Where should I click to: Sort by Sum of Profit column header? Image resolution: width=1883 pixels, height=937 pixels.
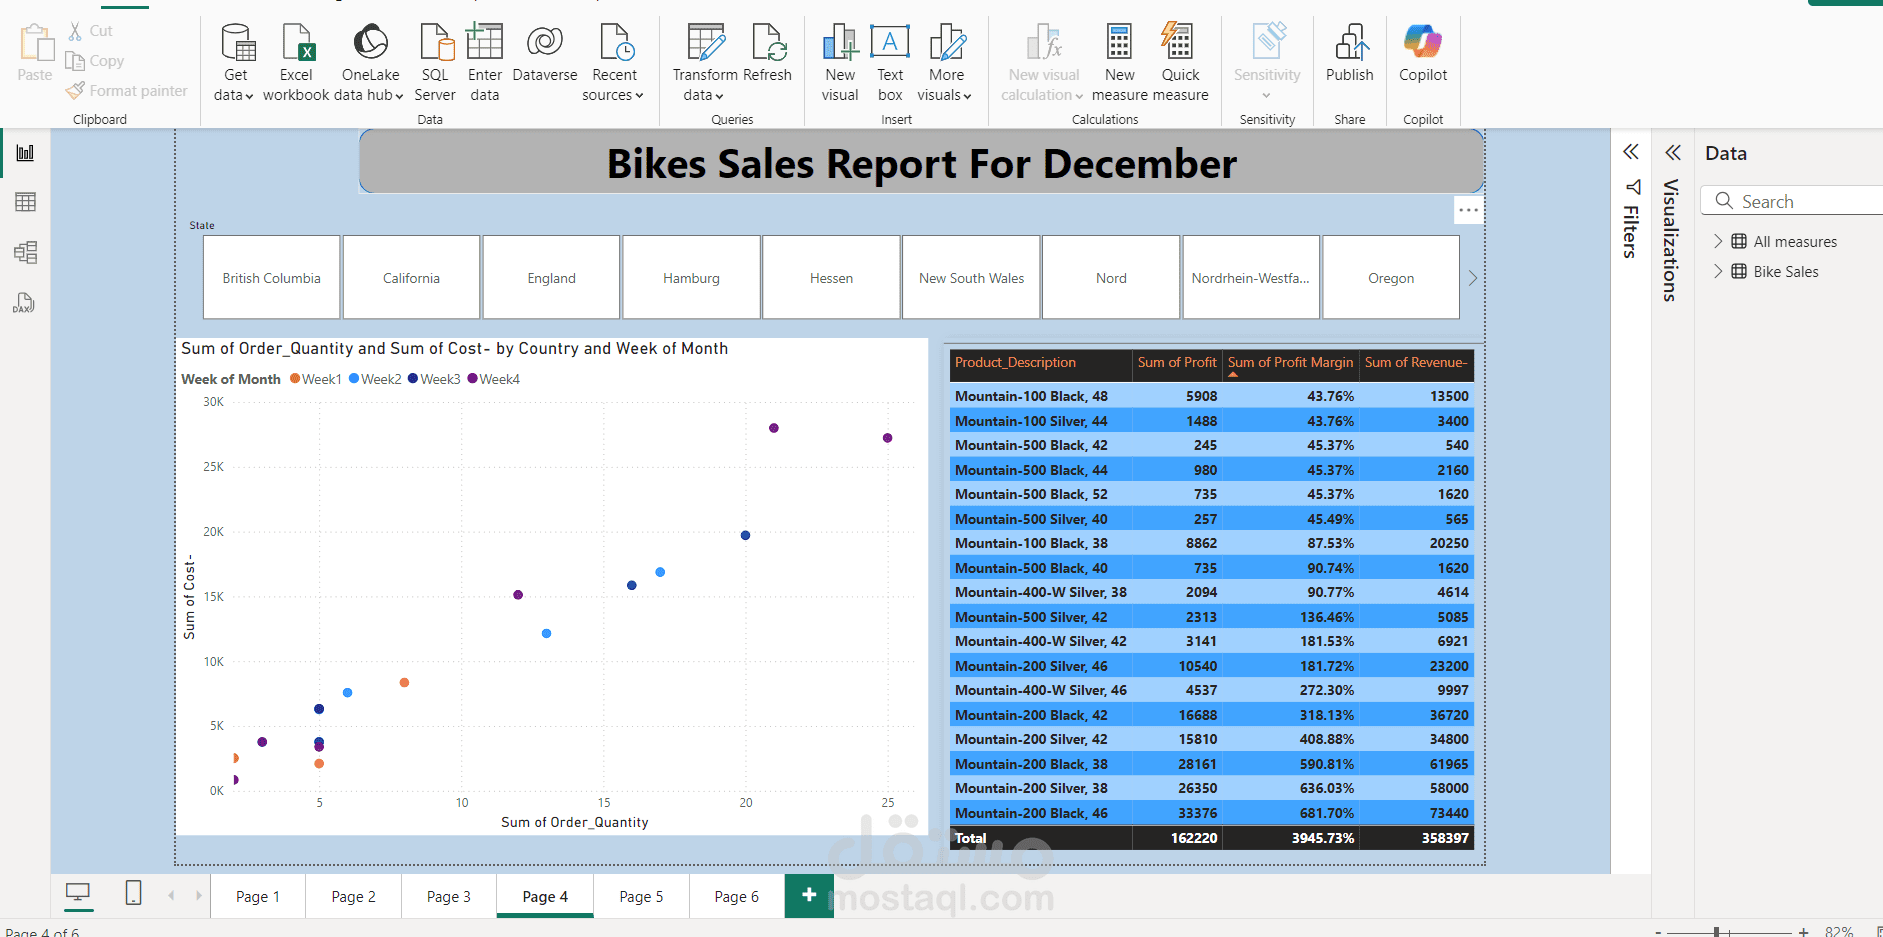pos(1177,363)
